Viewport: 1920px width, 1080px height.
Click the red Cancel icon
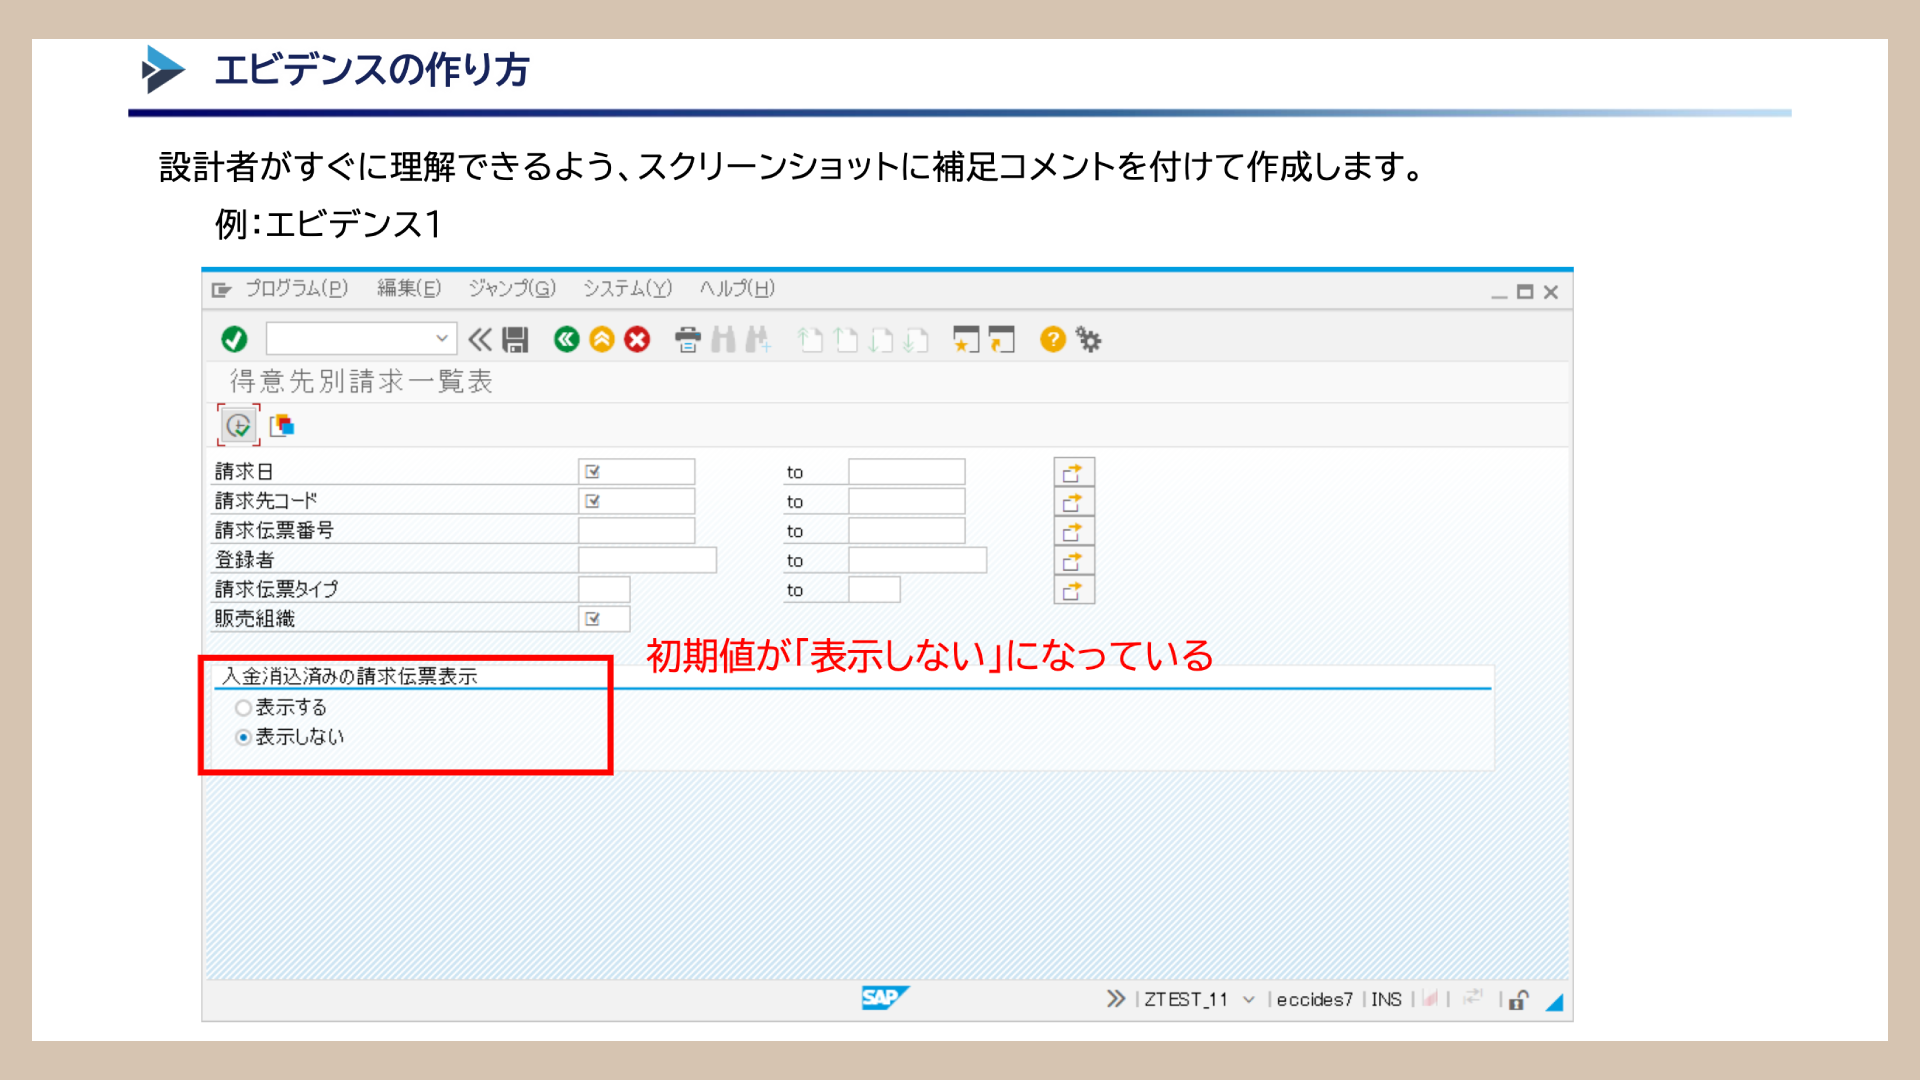click(637, 340)
